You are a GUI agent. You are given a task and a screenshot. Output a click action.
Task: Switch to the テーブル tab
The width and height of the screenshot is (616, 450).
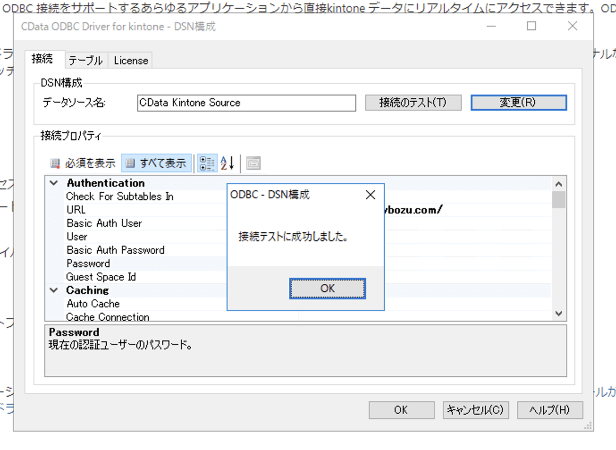point(86,61)
